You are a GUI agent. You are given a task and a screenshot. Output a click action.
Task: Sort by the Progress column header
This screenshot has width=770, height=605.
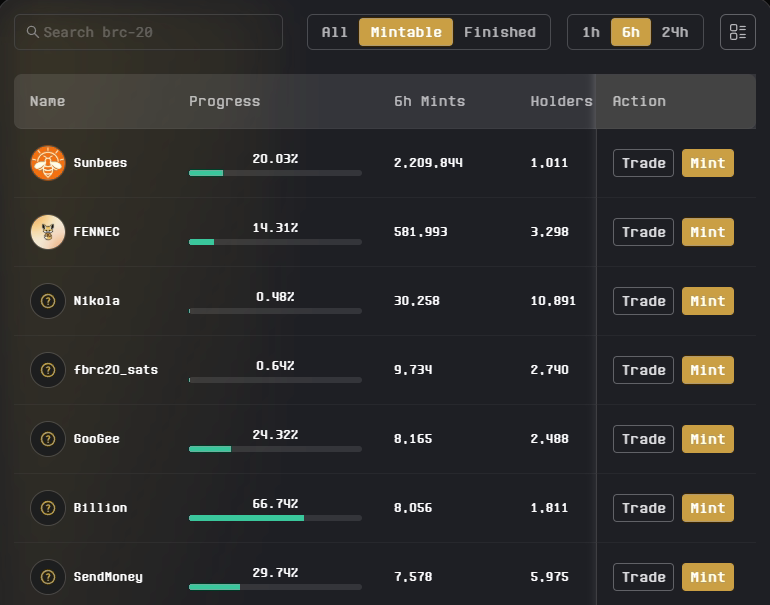point(224,101)
